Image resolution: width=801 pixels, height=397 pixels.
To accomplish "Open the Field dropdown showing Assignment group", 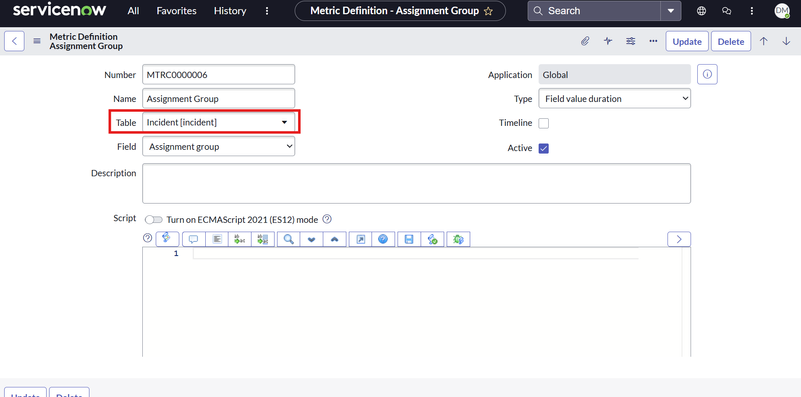I will click(219, 147).
